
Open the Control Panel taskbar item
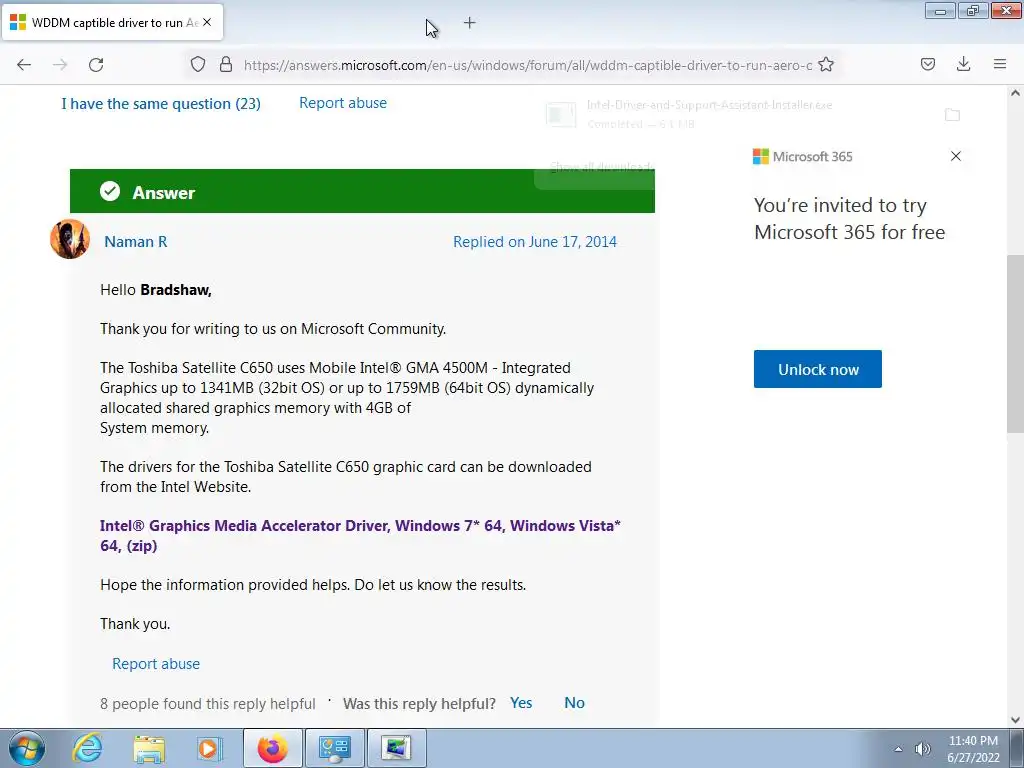pyautogui.click(x=334, y=748)
